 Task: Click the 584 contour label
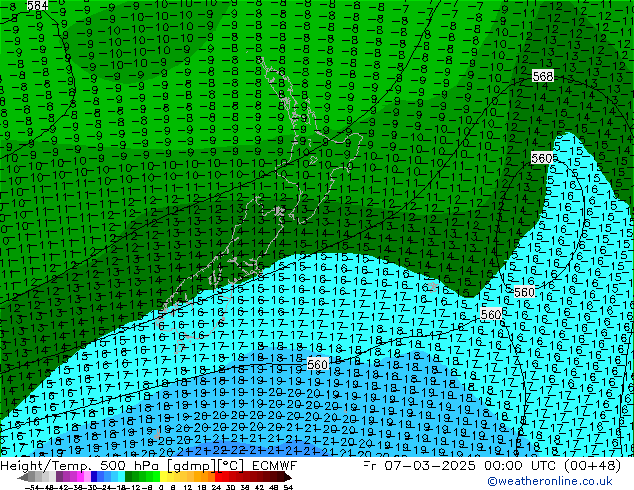click(x=38, y=5)
